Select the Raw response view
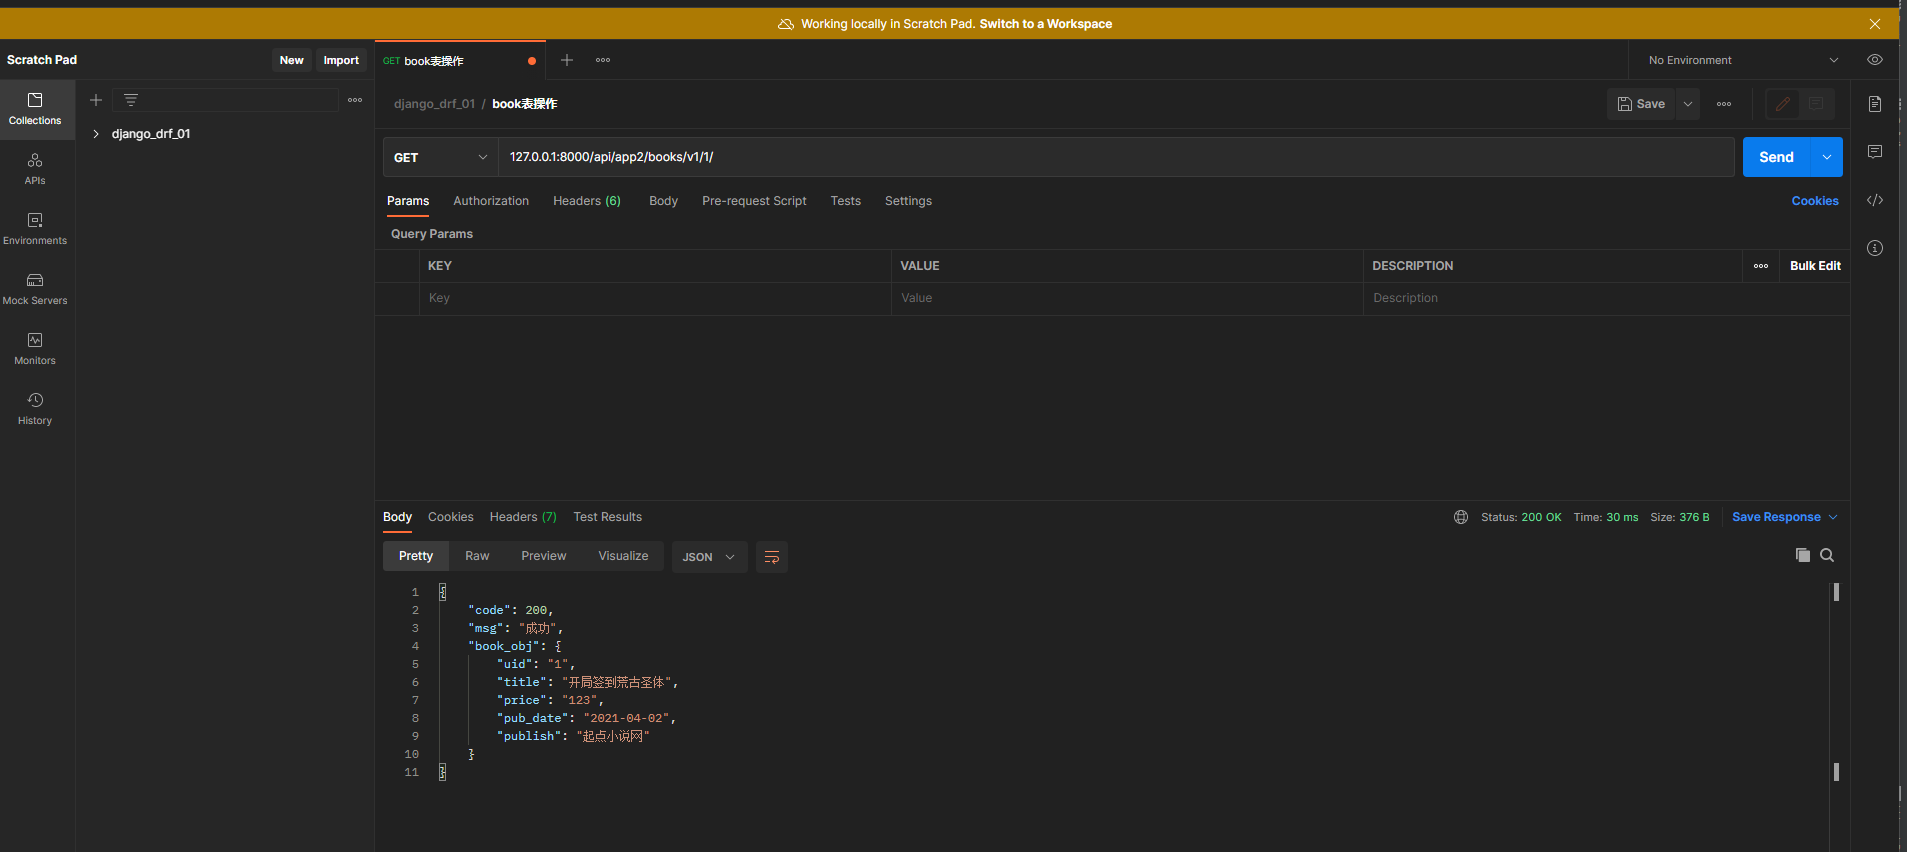 (x=477, y=556)
